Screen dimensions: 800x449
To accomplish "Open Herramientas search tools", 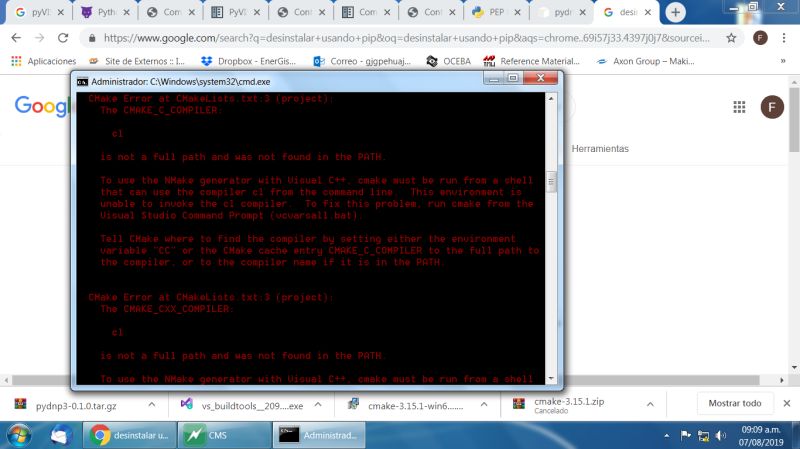I will click(600, 149).
